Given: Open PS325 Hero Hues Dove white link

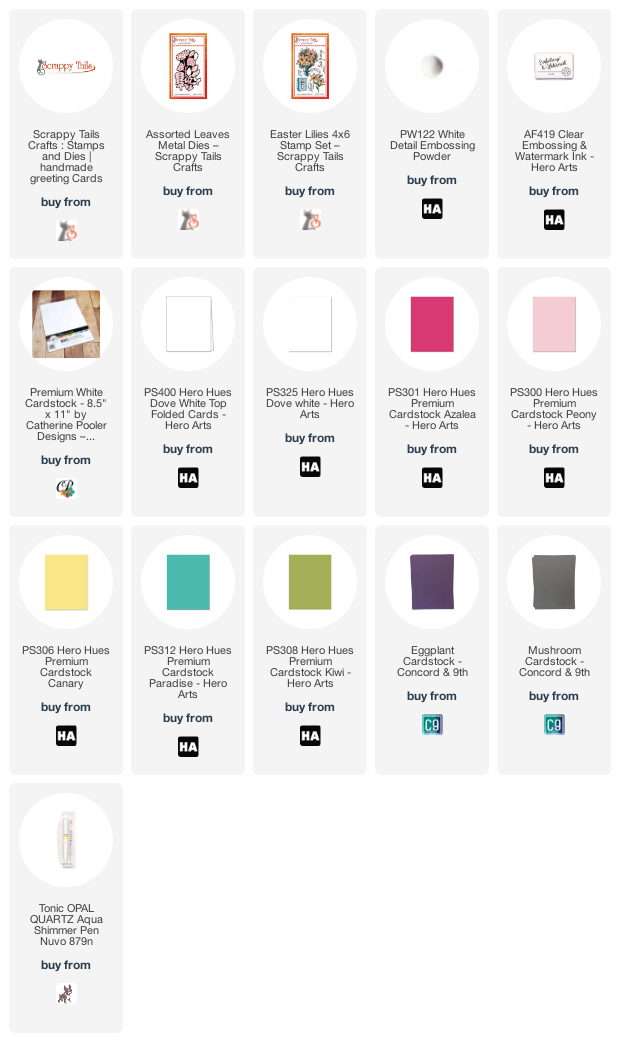Looking at the screenshot, I should tap(310, 403).
